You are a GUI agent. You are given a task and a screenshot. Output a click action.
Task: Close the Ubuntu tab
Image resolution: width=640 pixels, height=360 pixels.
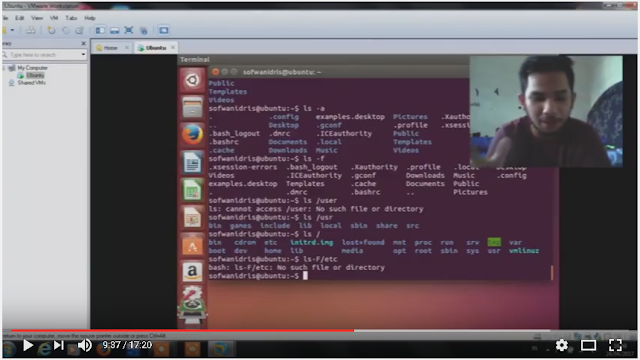point(173,47)
